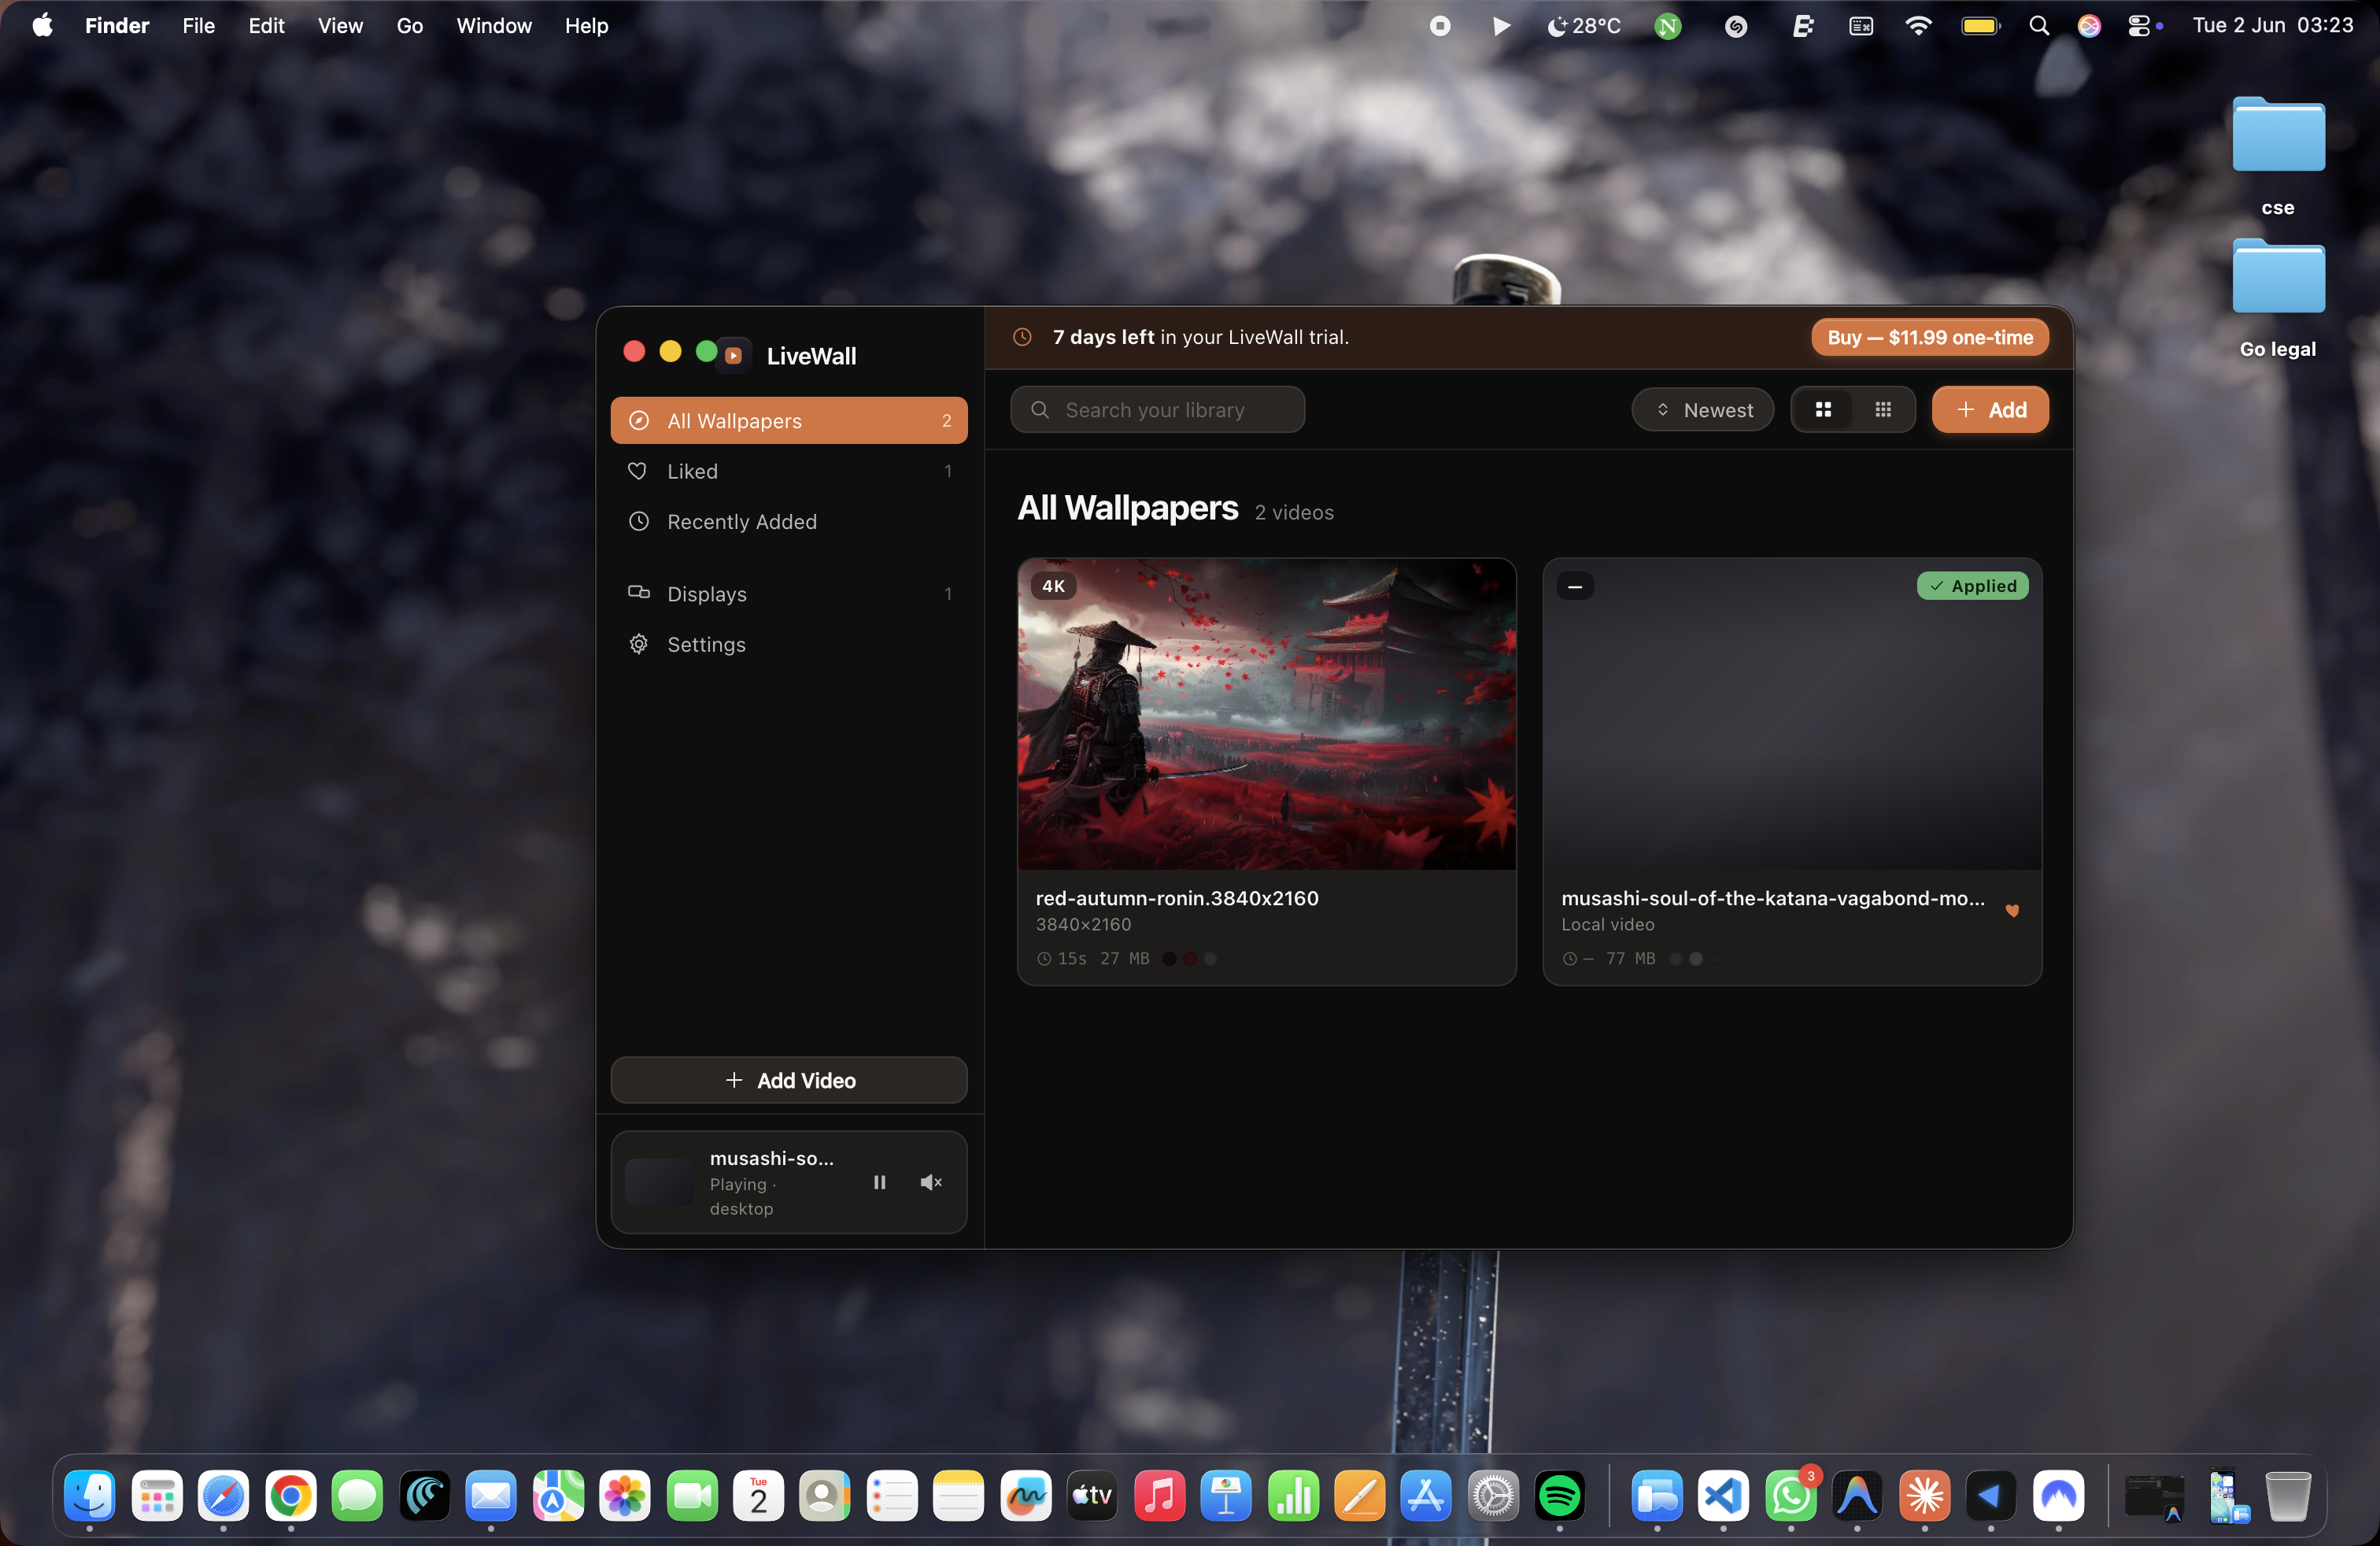Open Photos from the Dock
The width and height of the screenshot is (2380, 1546).
coord(624,1495)
